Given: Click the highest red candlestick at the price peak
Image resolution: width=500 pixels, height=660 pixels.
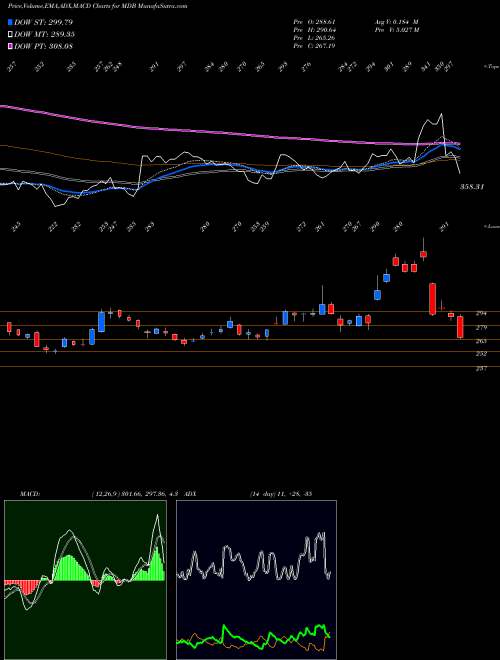Looking at the screenshot, I should point(423,254).
